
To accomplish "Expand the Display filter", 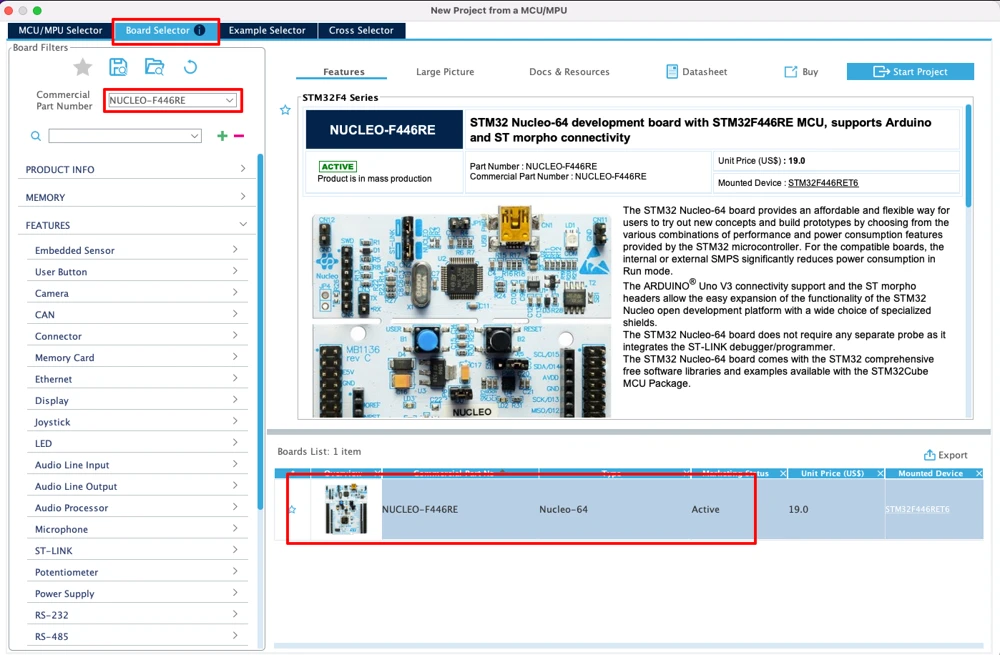I will (x=137, y=401).
